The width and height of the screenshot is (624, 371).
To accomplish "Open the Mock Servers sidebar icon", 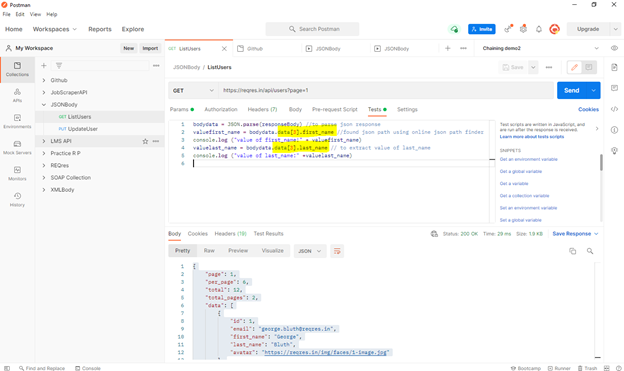I will pyautogui.click(x=17, y=147).
